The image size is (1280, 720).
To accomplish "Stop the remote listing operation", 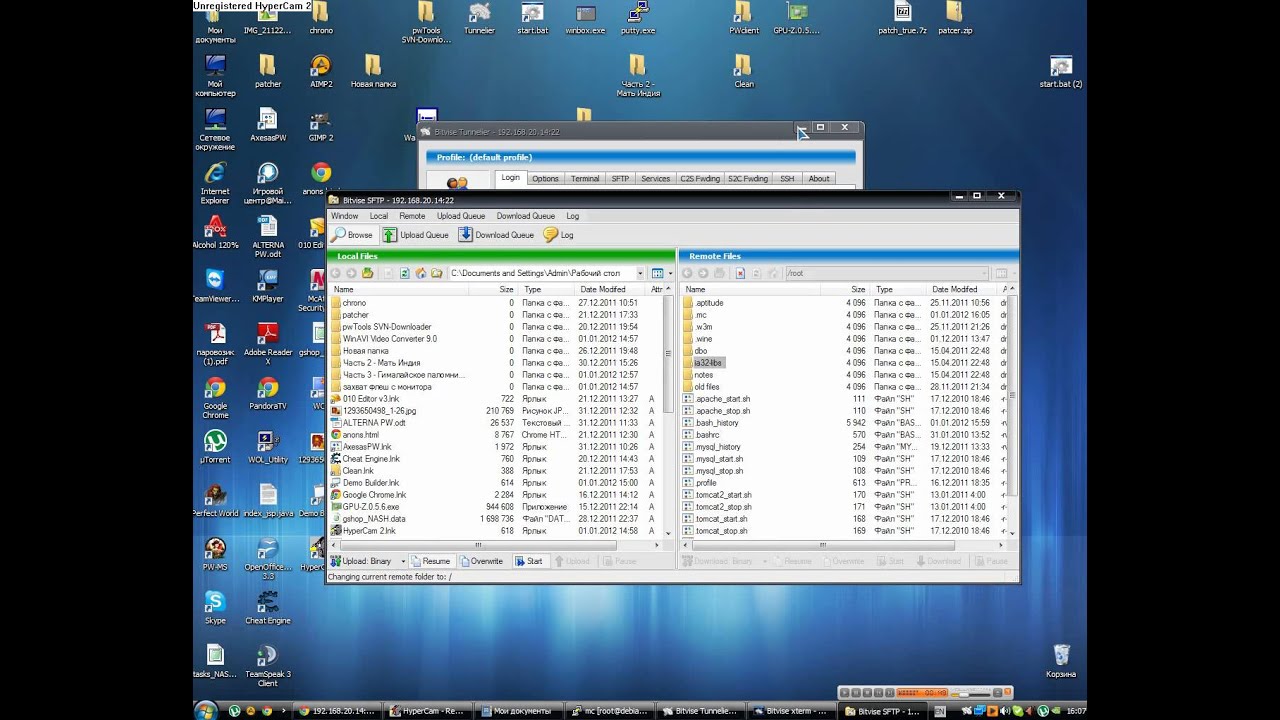I will [x=740, y=273].
